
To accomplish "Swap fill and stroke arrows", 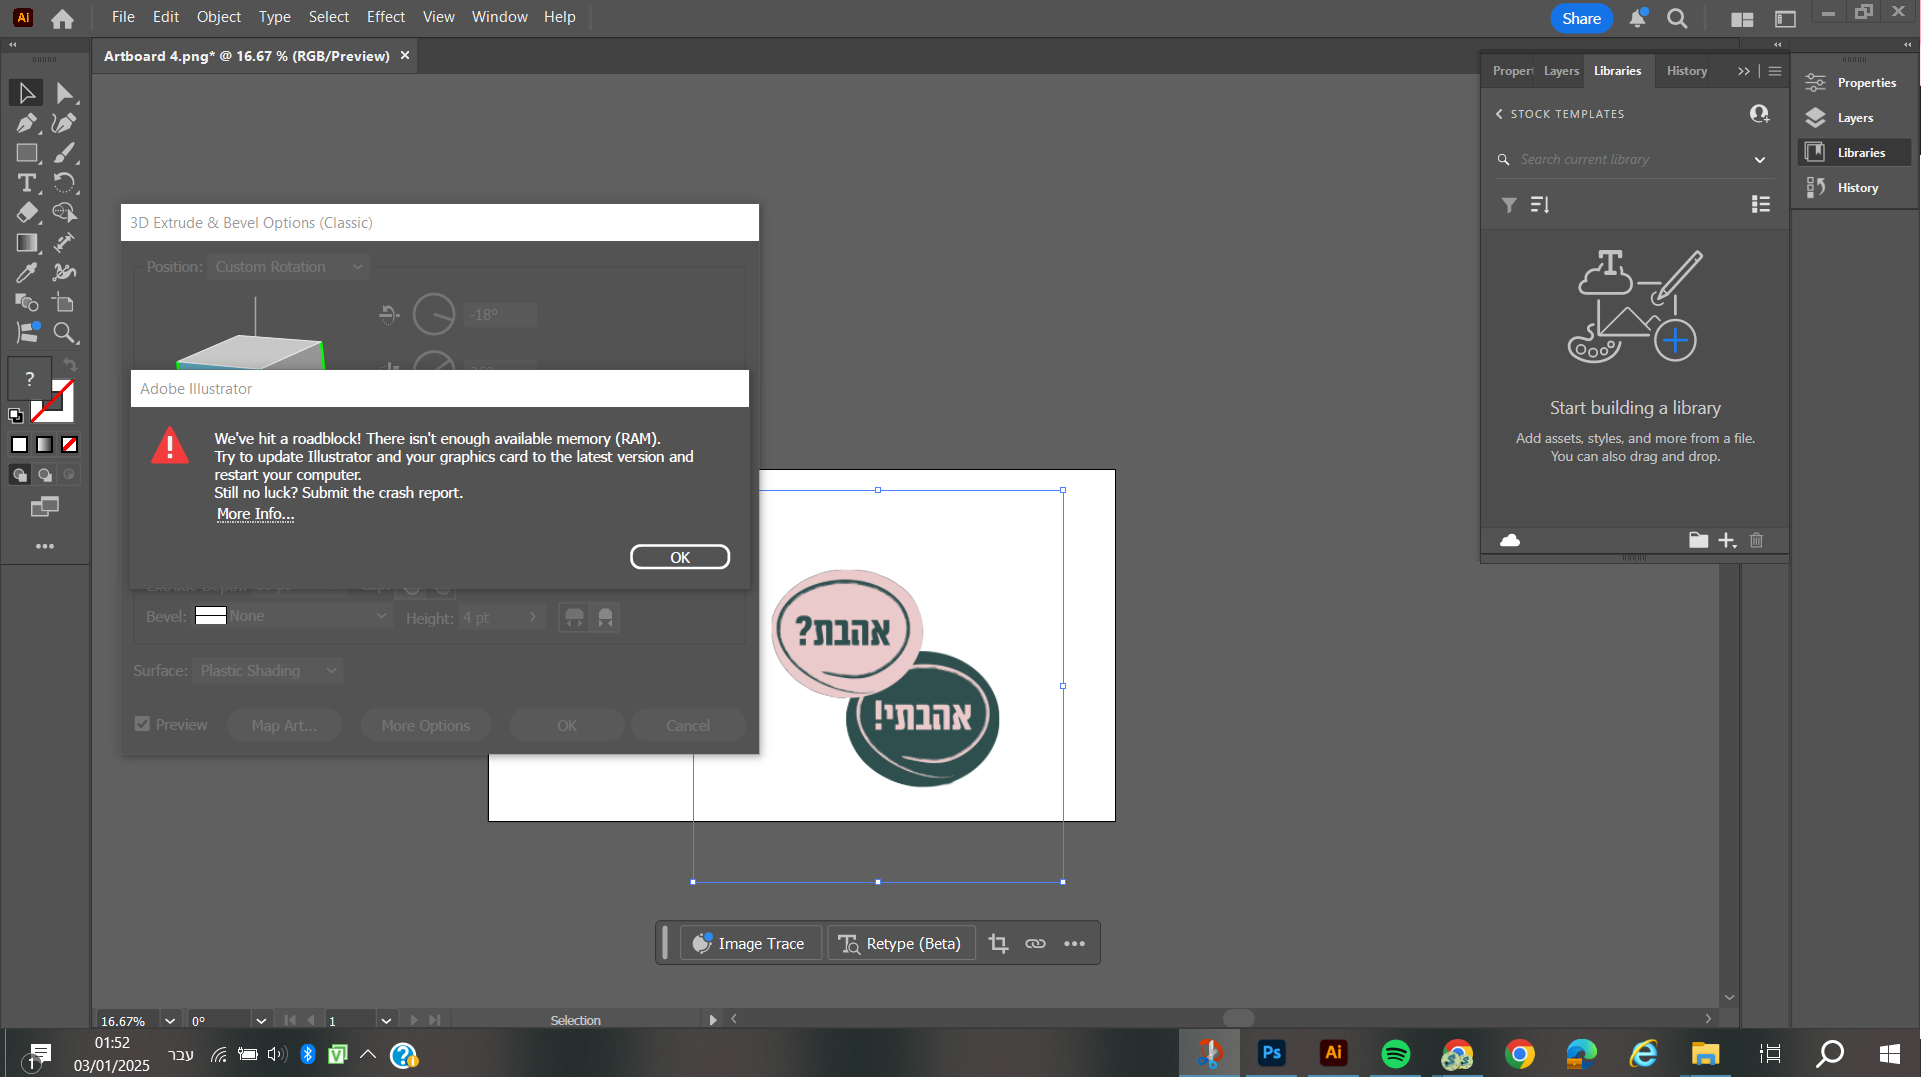I will click(69, 365).
